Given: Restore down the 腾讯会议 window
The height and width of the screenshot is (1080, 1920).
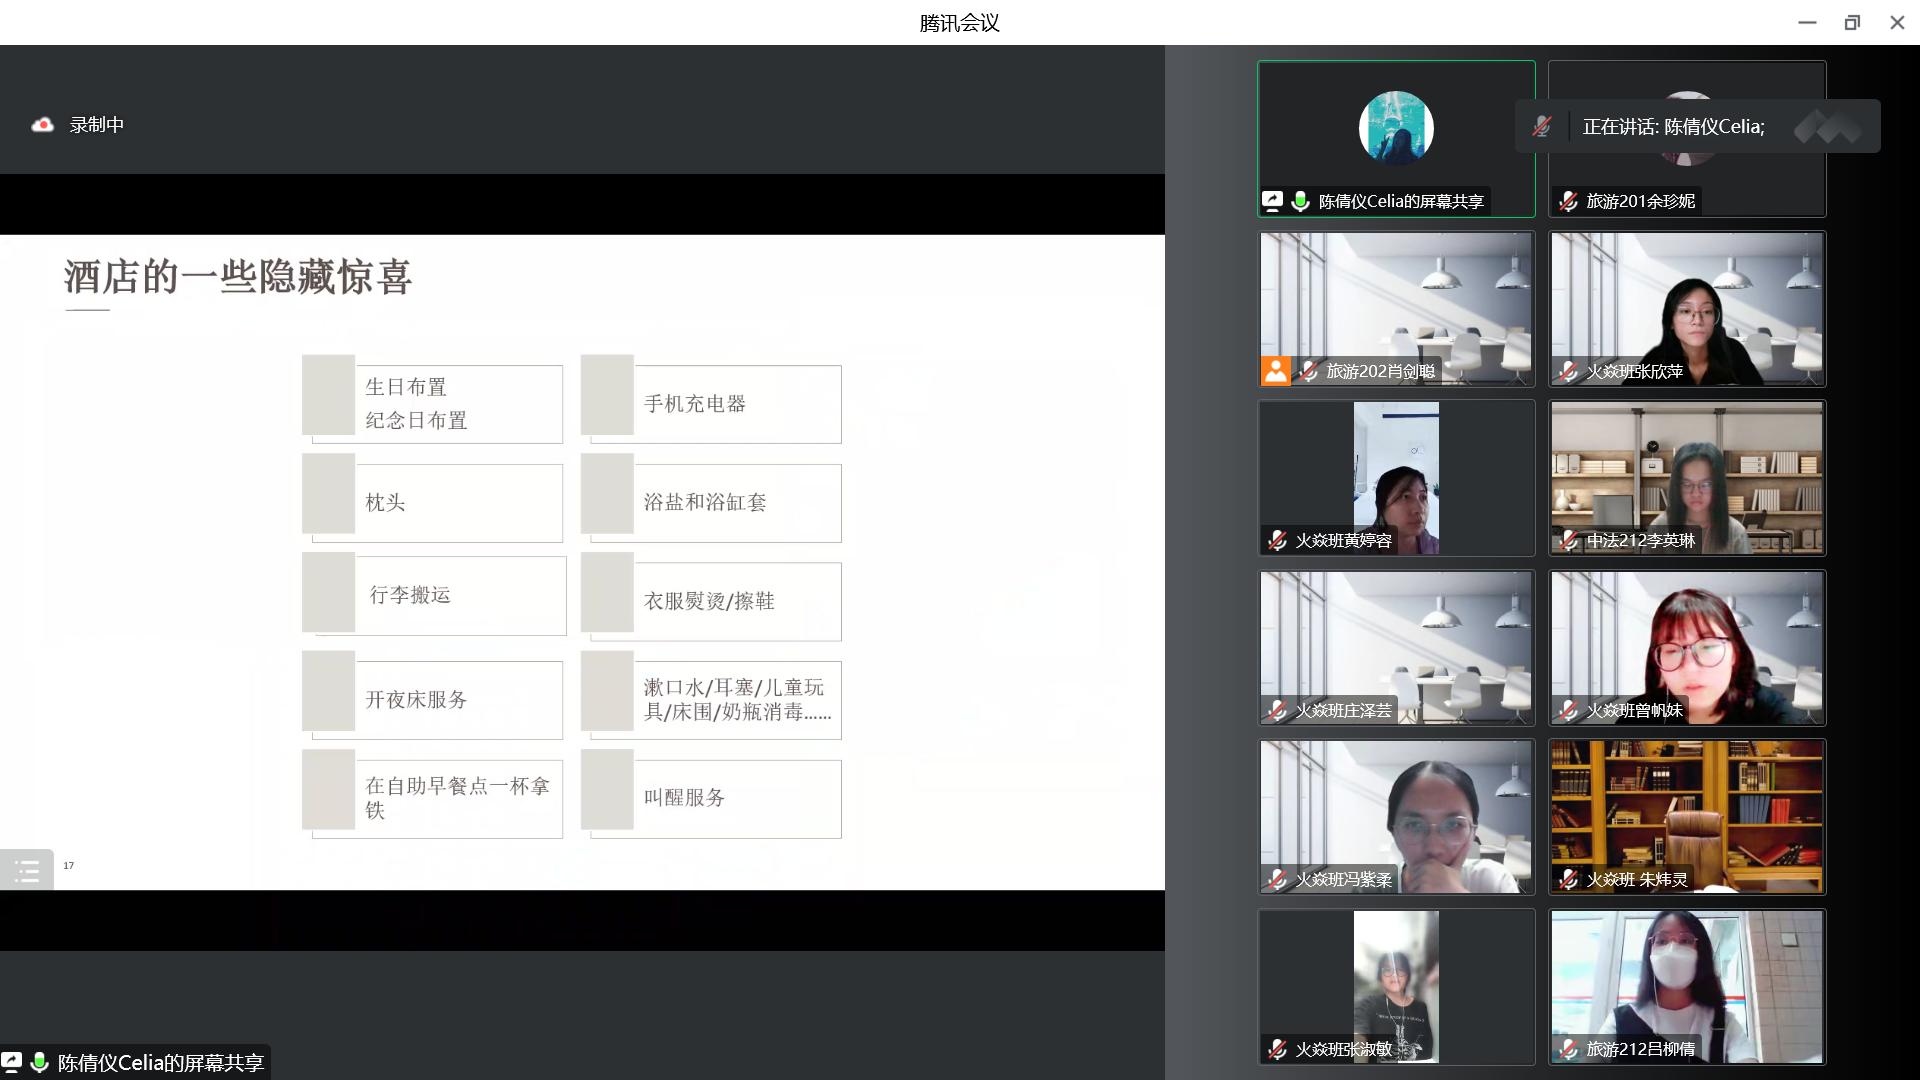Looking at the screenshot, I should pyautogui.click(x=1851, y=22).
